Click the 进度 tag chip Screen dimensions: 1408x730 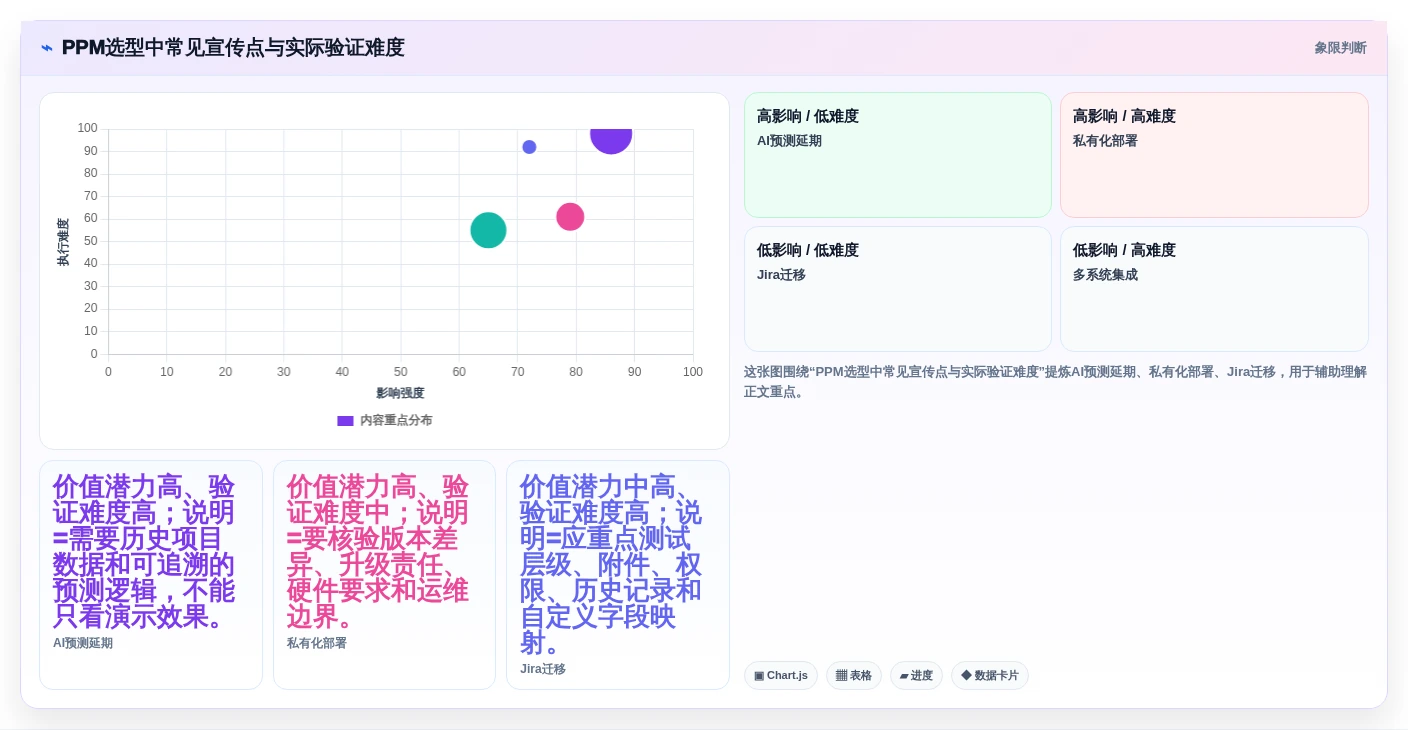tap(916, 676)
